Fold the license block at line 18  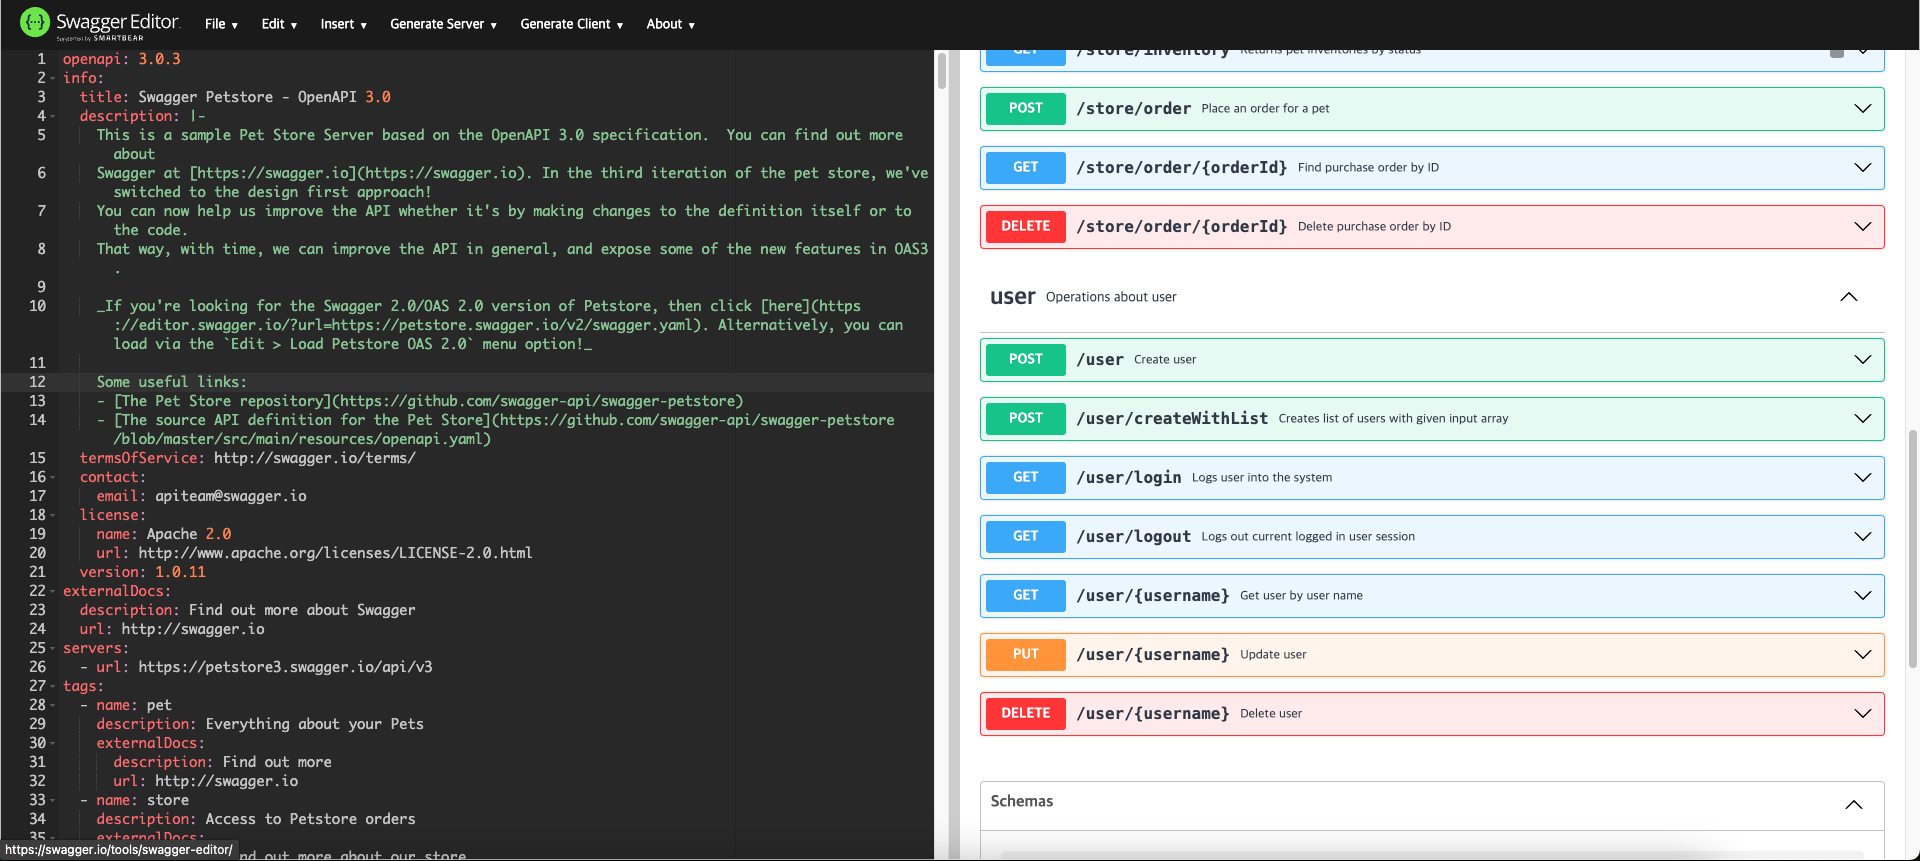point(52,515)
